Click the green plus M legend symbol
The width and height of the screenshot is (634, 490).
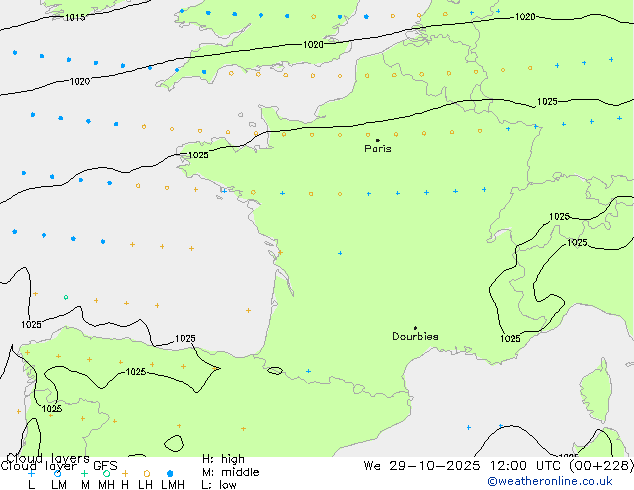[84, 473]
